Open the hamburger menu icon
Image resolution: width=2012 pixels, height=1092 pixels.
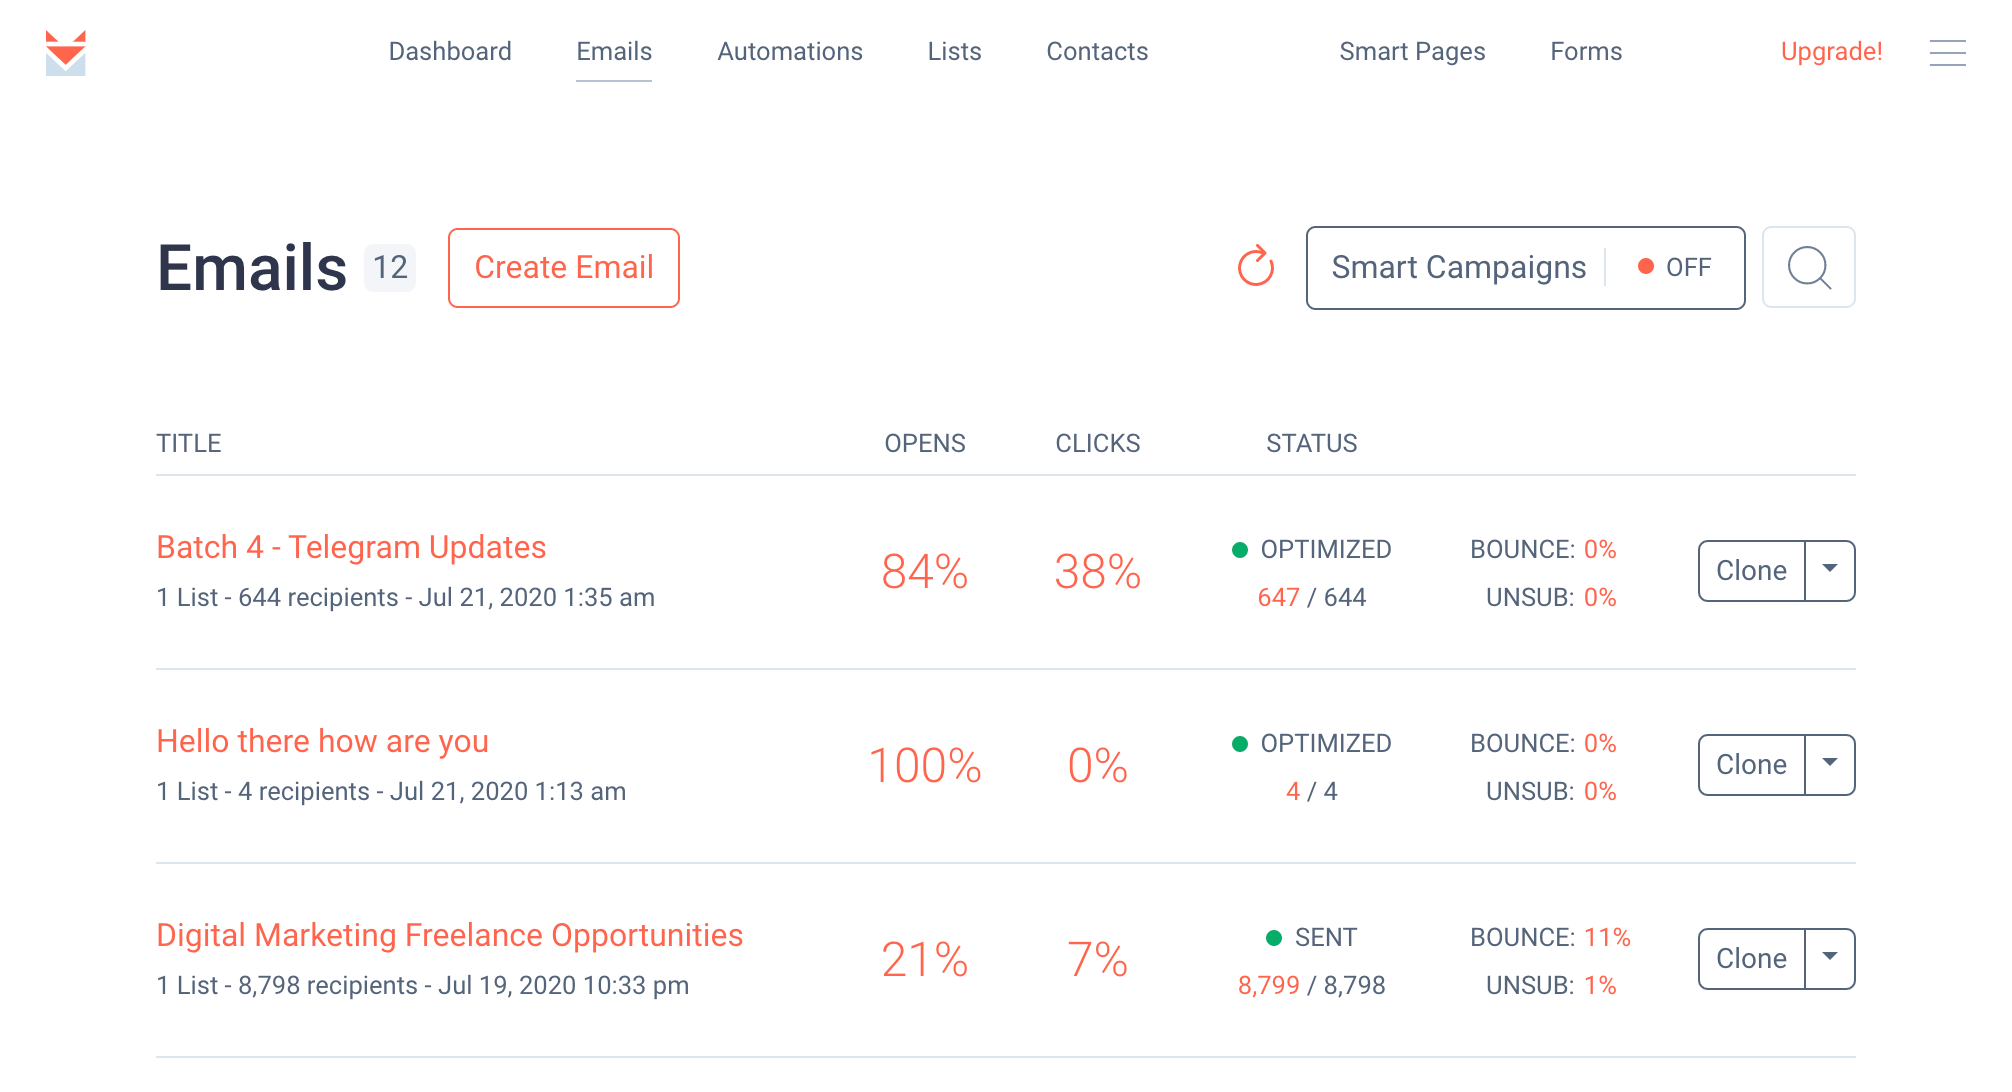pyautogui.click(x=1947, y=52)
